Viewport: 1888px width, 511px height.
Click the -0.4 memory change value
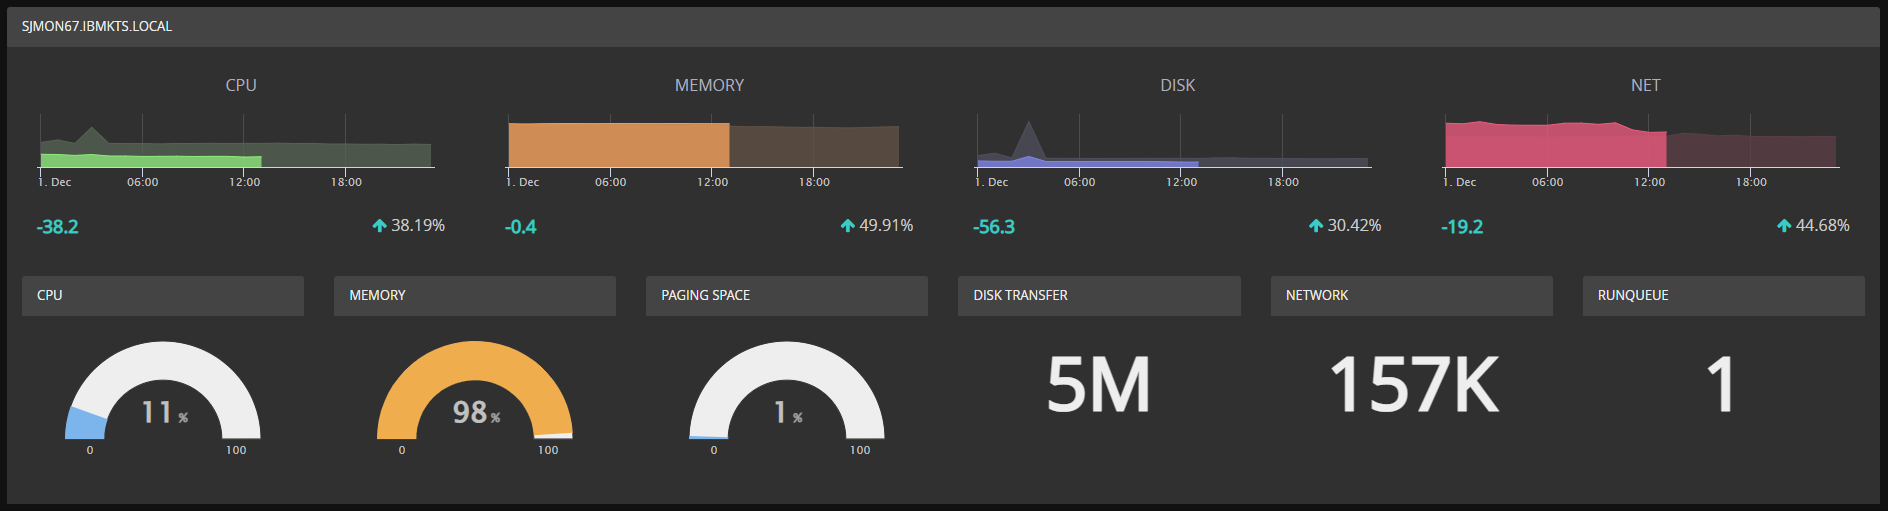[x=521, y=227]
